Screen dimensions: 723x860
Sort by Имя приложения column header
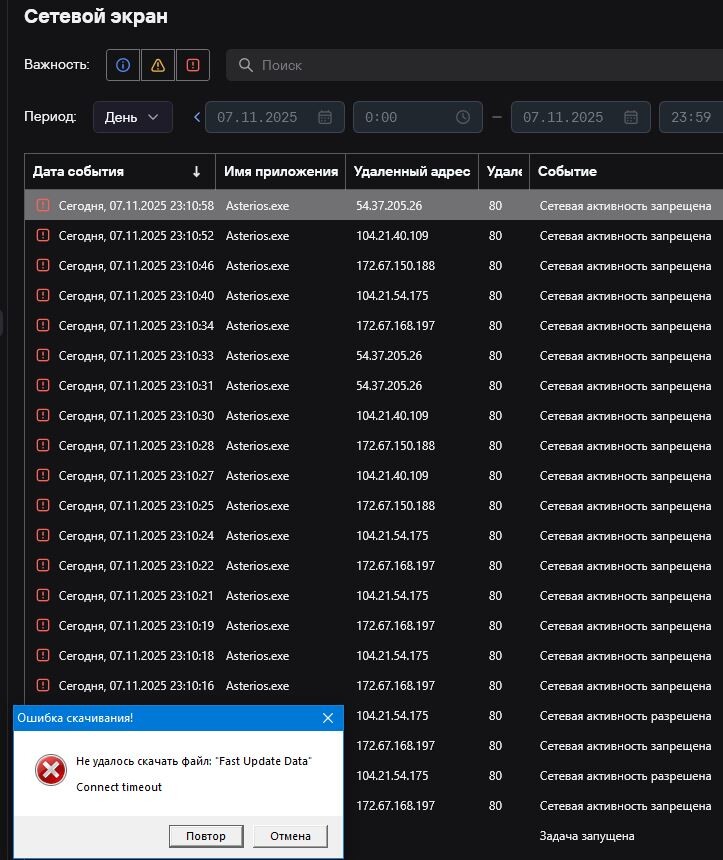281,171
